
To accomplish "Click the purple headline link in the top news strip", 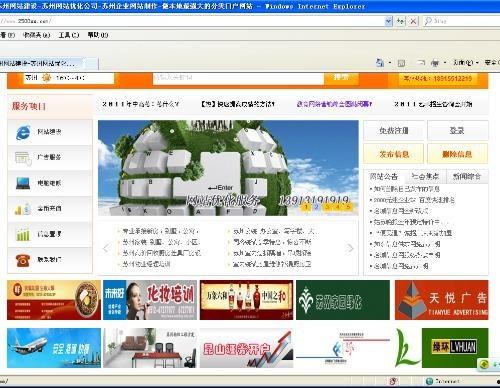I will [x=334, y=104].
